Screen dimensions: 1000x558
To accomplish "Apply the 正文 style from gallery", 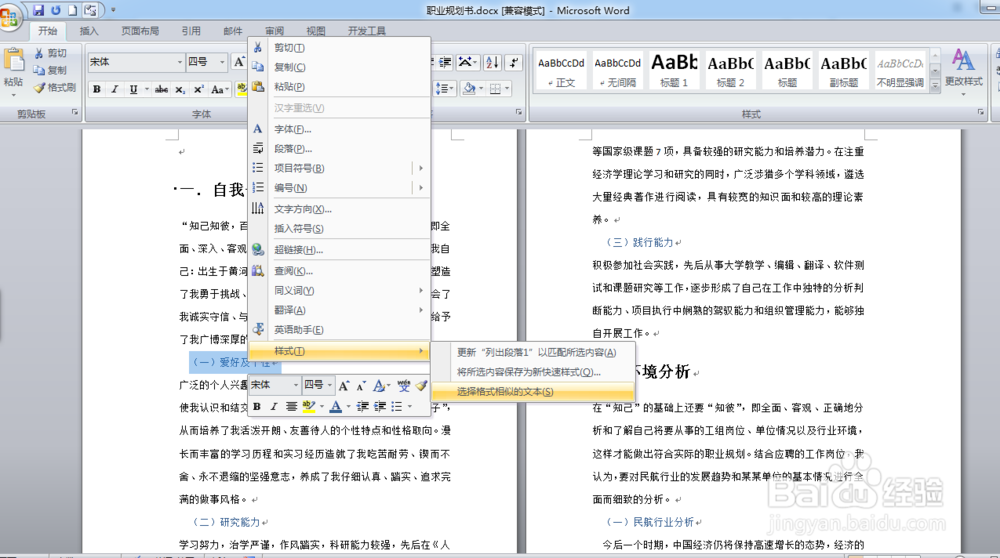I will click(x=561, y=70).
